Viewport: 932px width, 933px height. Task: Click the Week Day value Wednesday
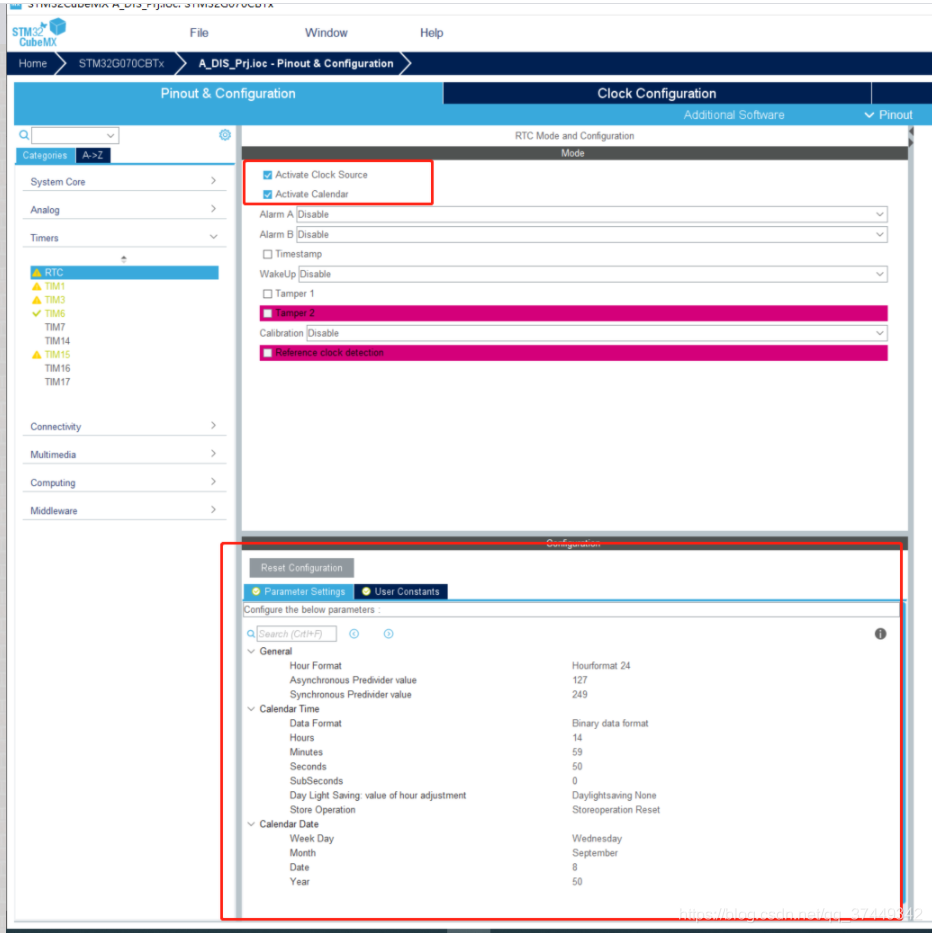[x=597, y=838]
